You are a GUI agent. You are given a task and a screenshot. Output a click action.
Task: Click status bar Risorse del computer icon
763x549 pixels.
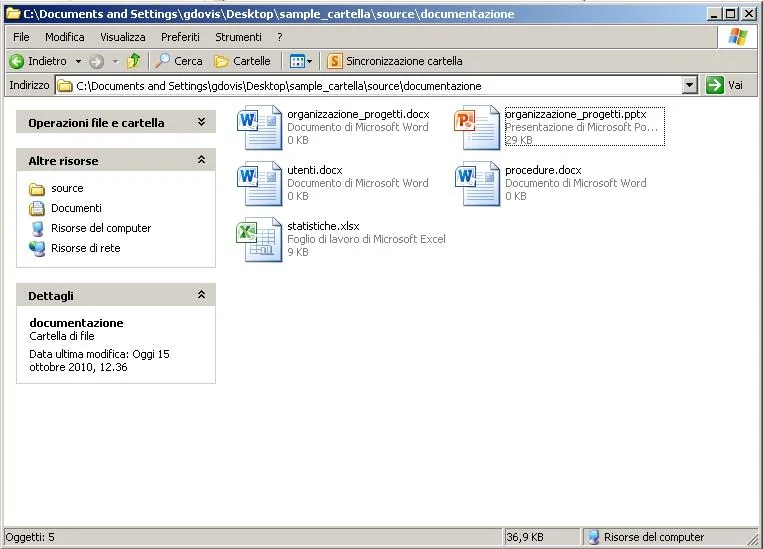[x=593, y=537]
